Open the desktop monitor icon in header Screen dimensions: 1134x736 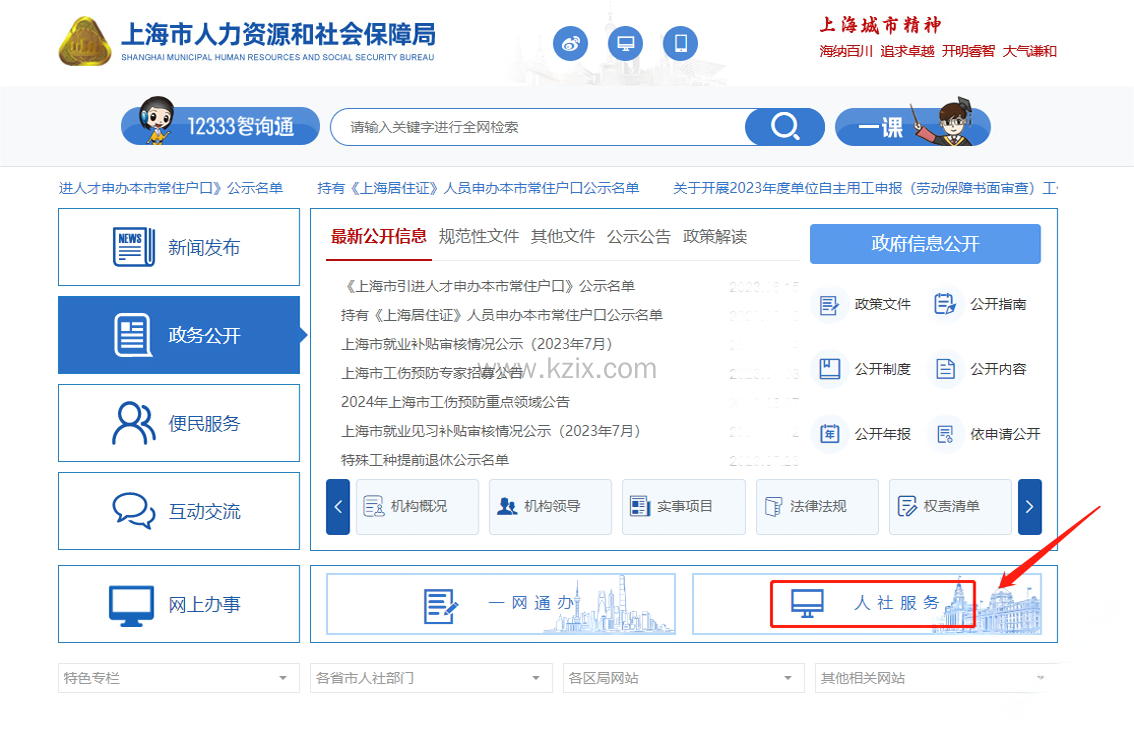click(626, 43)
